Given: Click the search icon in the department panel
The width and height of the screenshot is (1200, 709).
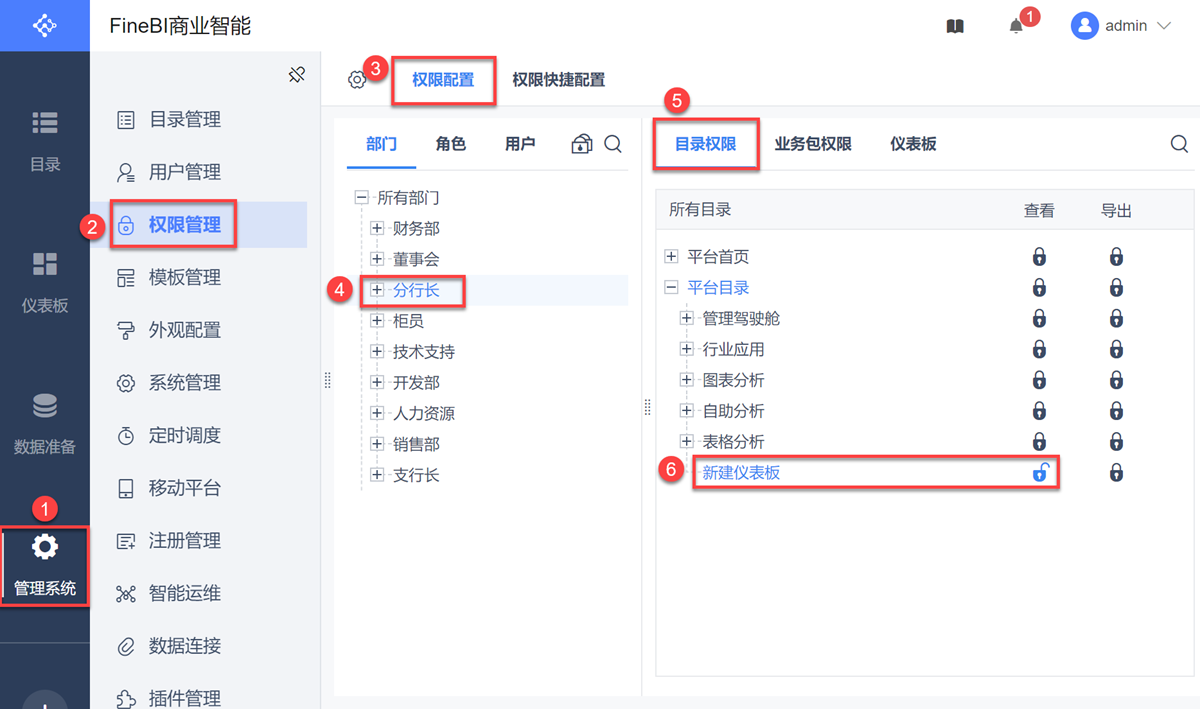Looking at the screenshot, I should pyautogui.click(x=613, y=145).
